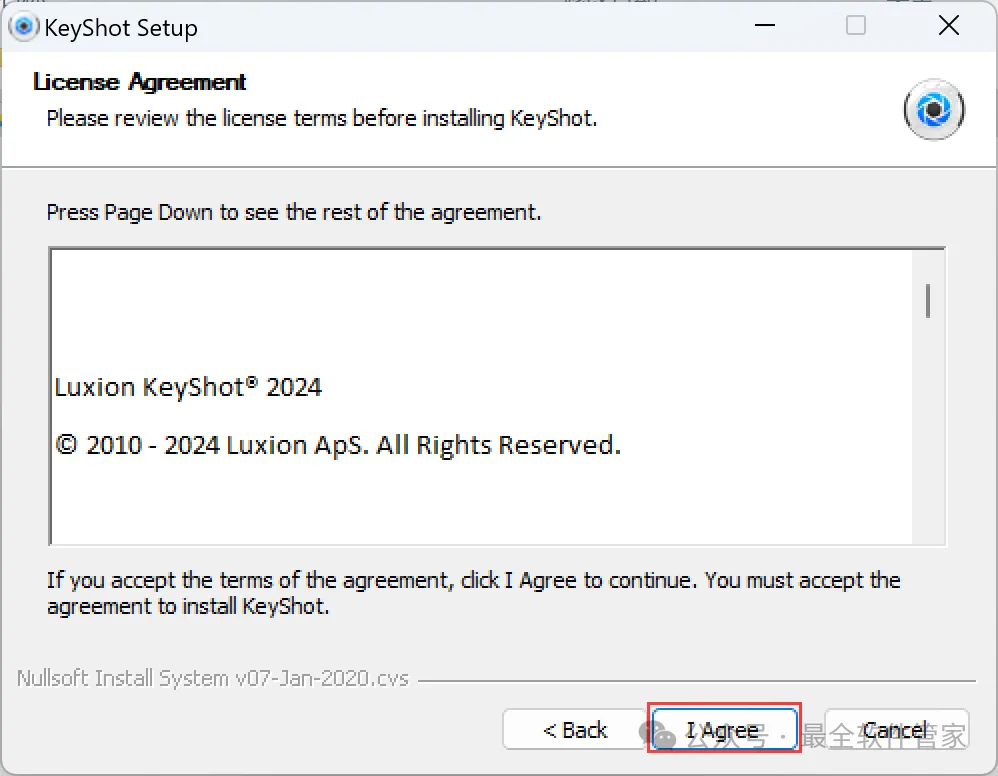
Task: Click the KeyShot logo in the header banner
Action: coord(933,110)
